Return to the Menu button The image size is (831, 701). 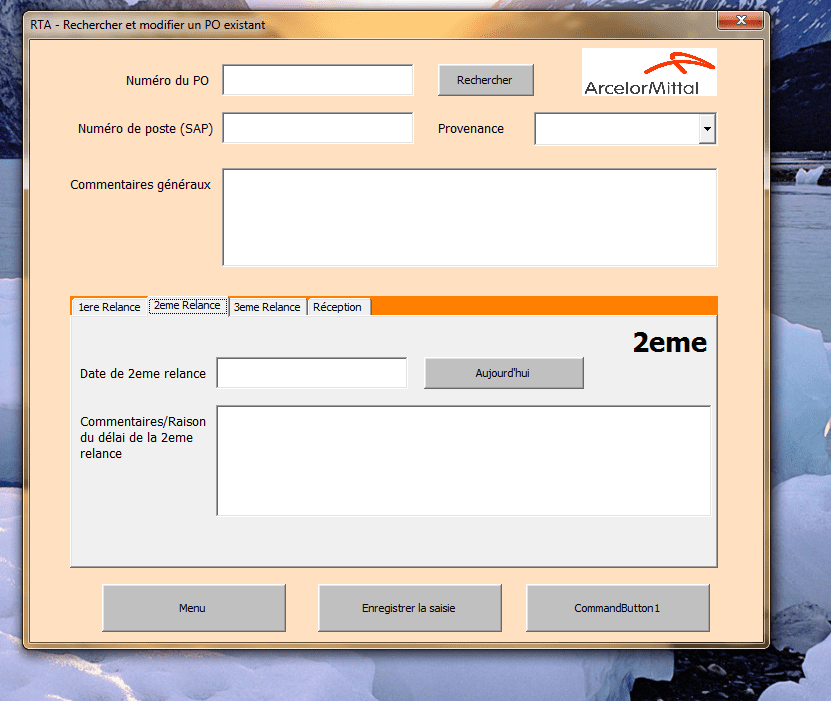194,608
